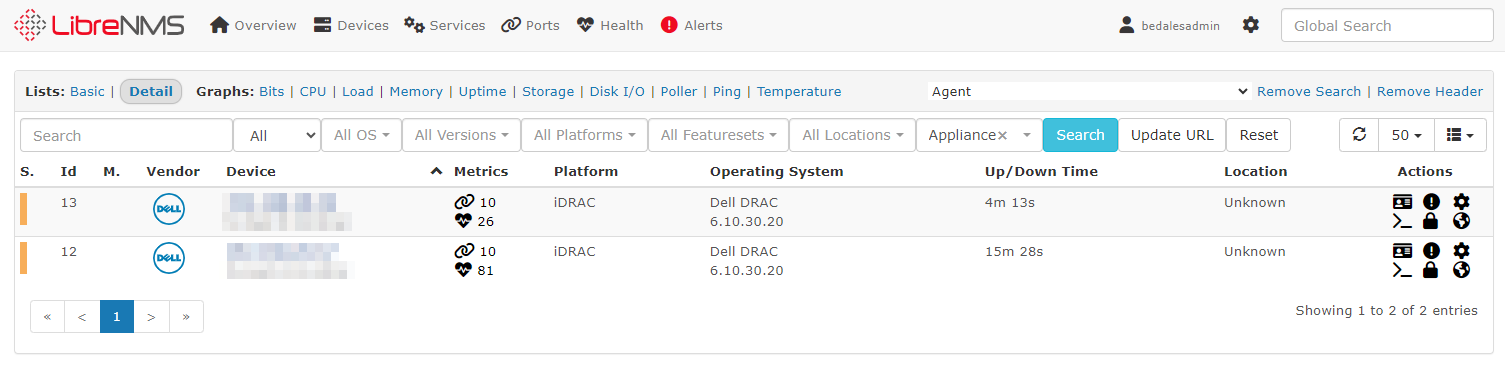The width and height of the screenshot is (1505, 365).
Task: View device 12 details card icon
Action: tap(1402, 251)
